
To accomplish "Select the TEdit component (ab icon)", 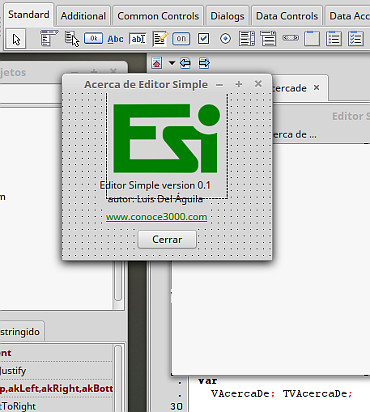I will [x=138, y=39].
